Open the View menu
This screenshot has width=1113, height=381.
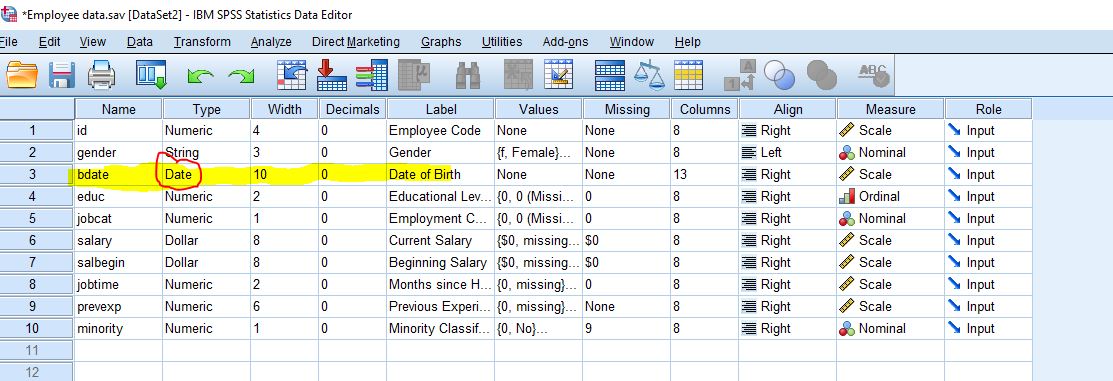point(93,42)
